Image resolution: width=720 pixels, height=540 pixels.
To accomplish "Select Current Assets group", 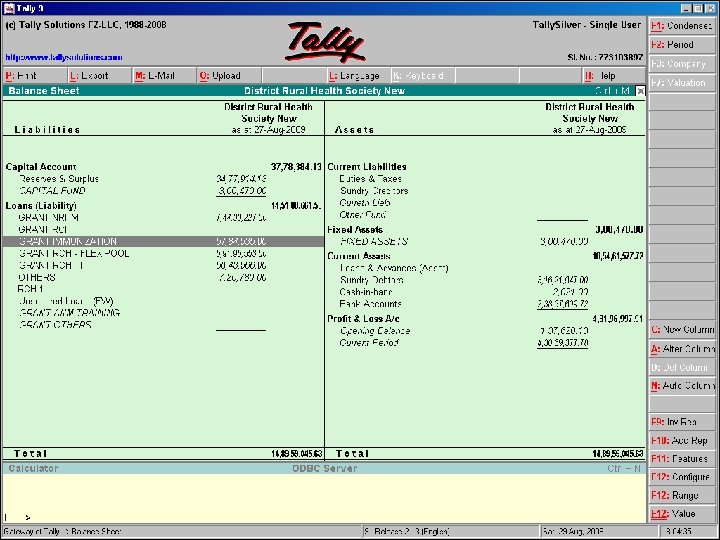I will (359, 256).
